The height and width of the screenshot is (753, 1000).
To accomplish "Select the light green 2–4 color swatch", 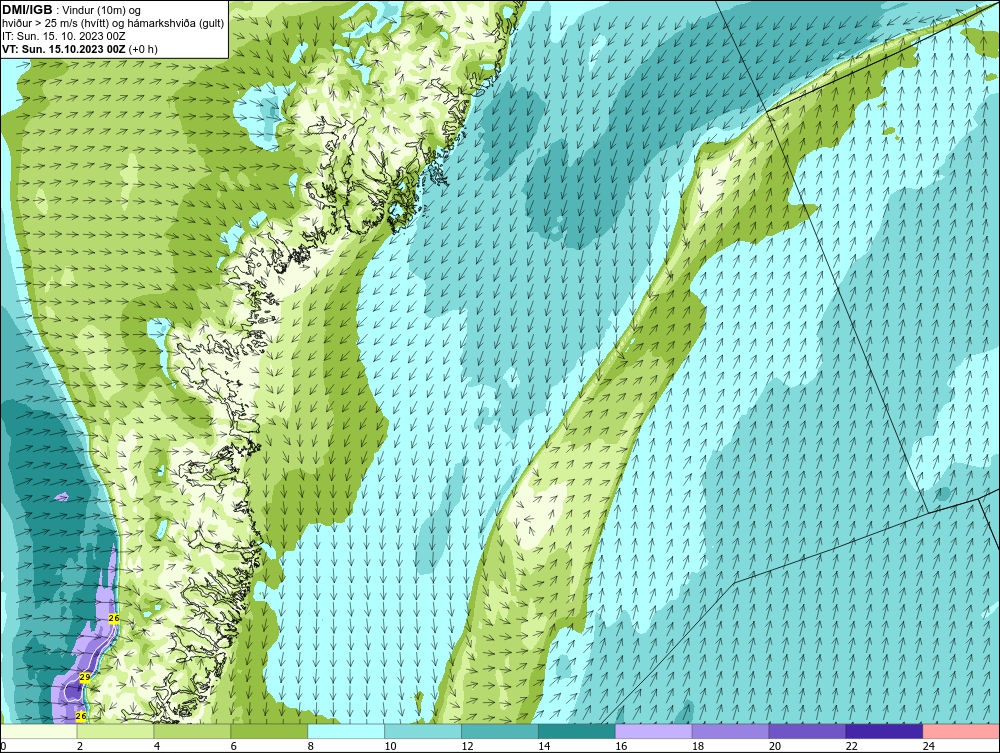I will point(115,731).
